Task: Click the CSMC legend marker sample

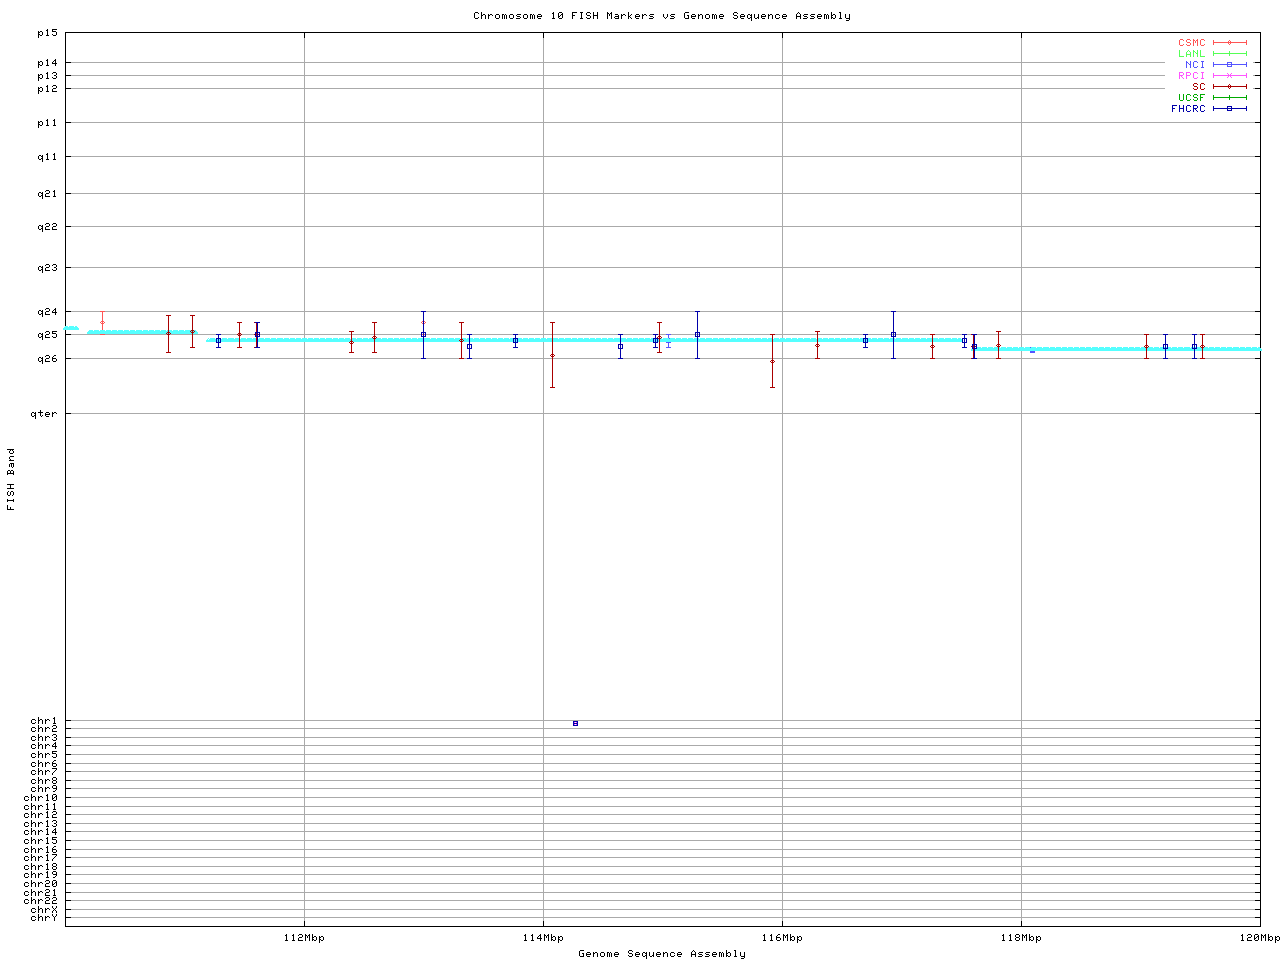Action: coord(1229,43)
